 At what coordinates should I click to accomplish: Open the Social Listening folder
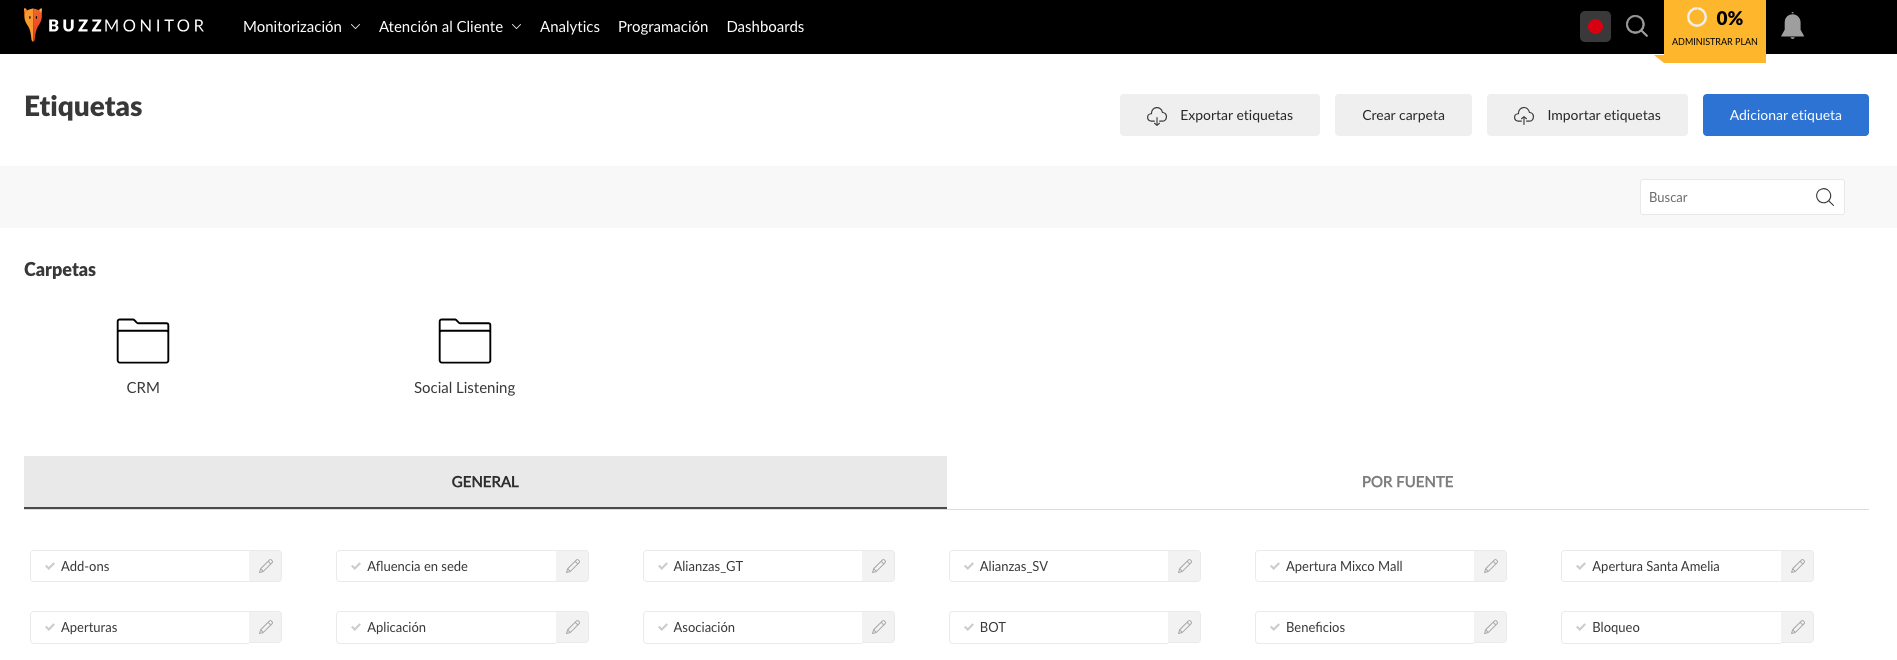[x=464, y=356]
